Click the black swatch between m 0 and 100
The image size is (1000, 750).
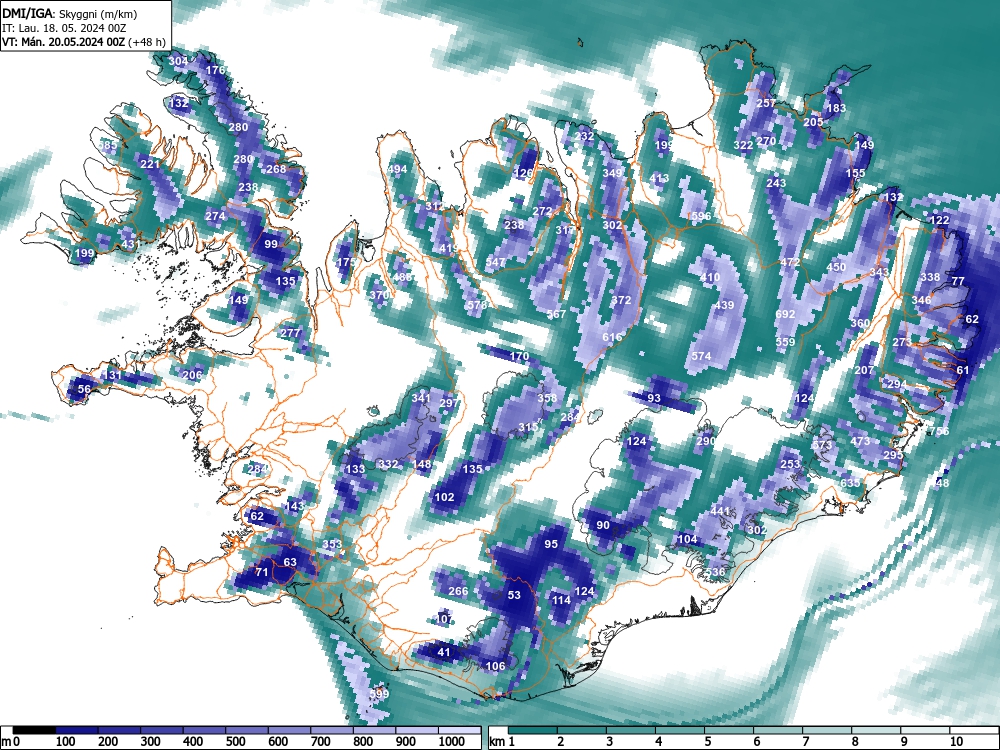click(34, 730)
